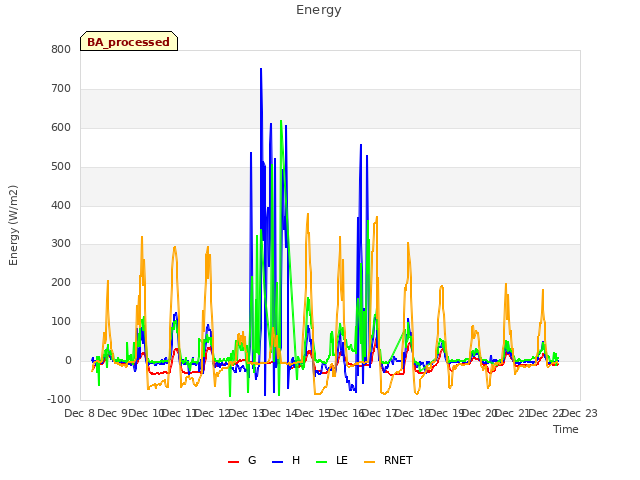Toggle the RNET series legend entry

click(388, 460)
